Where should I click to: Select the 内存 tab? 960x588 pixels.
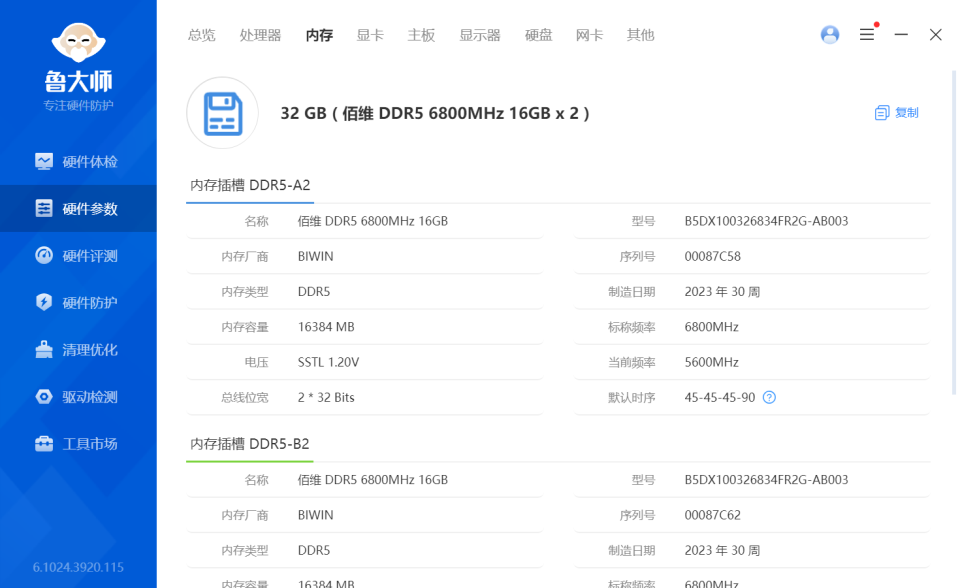coord(319,35)
